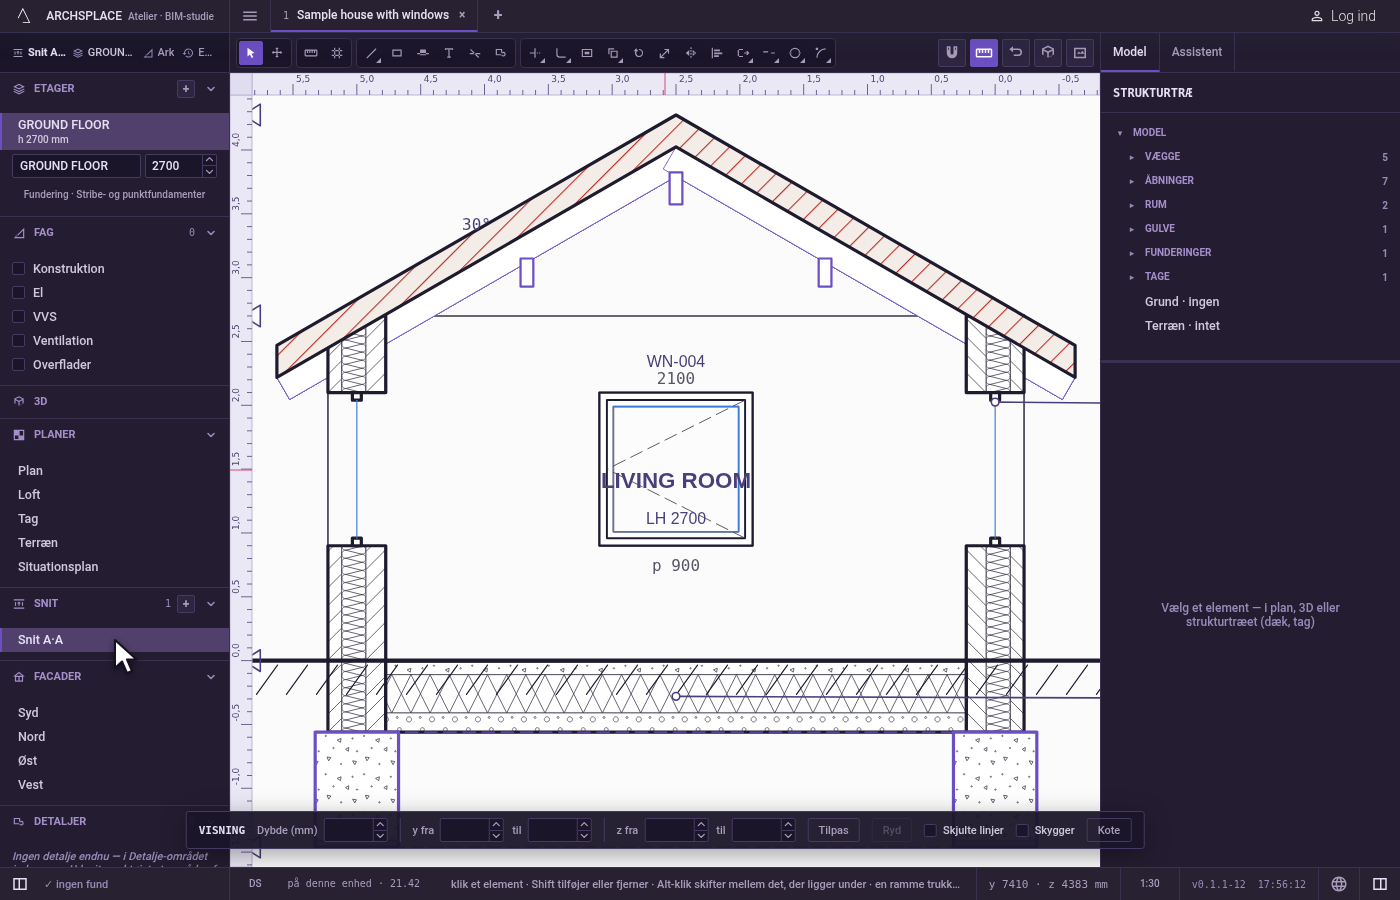Choose the pan/move crosshair tool
1400x900 pixels.
click(x=277, y=53)
